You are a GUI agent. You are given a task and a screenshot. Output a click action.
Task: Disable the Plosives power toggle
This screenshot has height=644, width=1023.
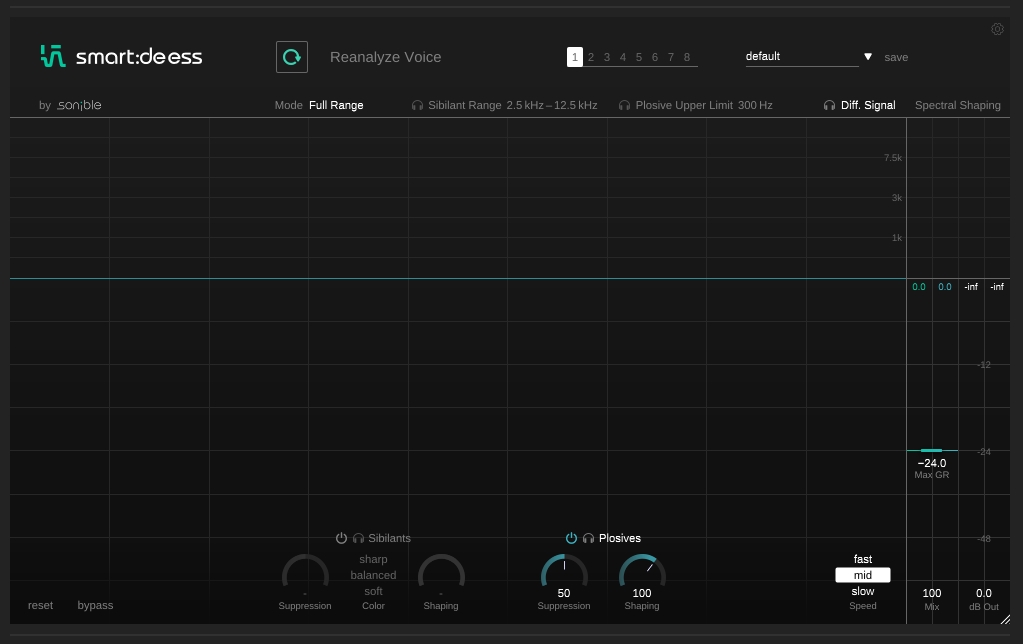point(571,538)
